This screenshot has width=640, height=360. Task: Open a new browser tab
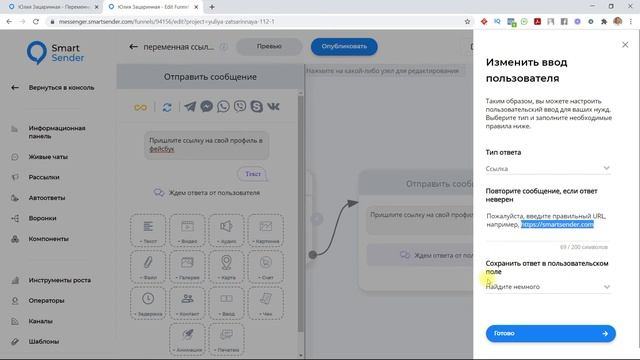point(211,7)
